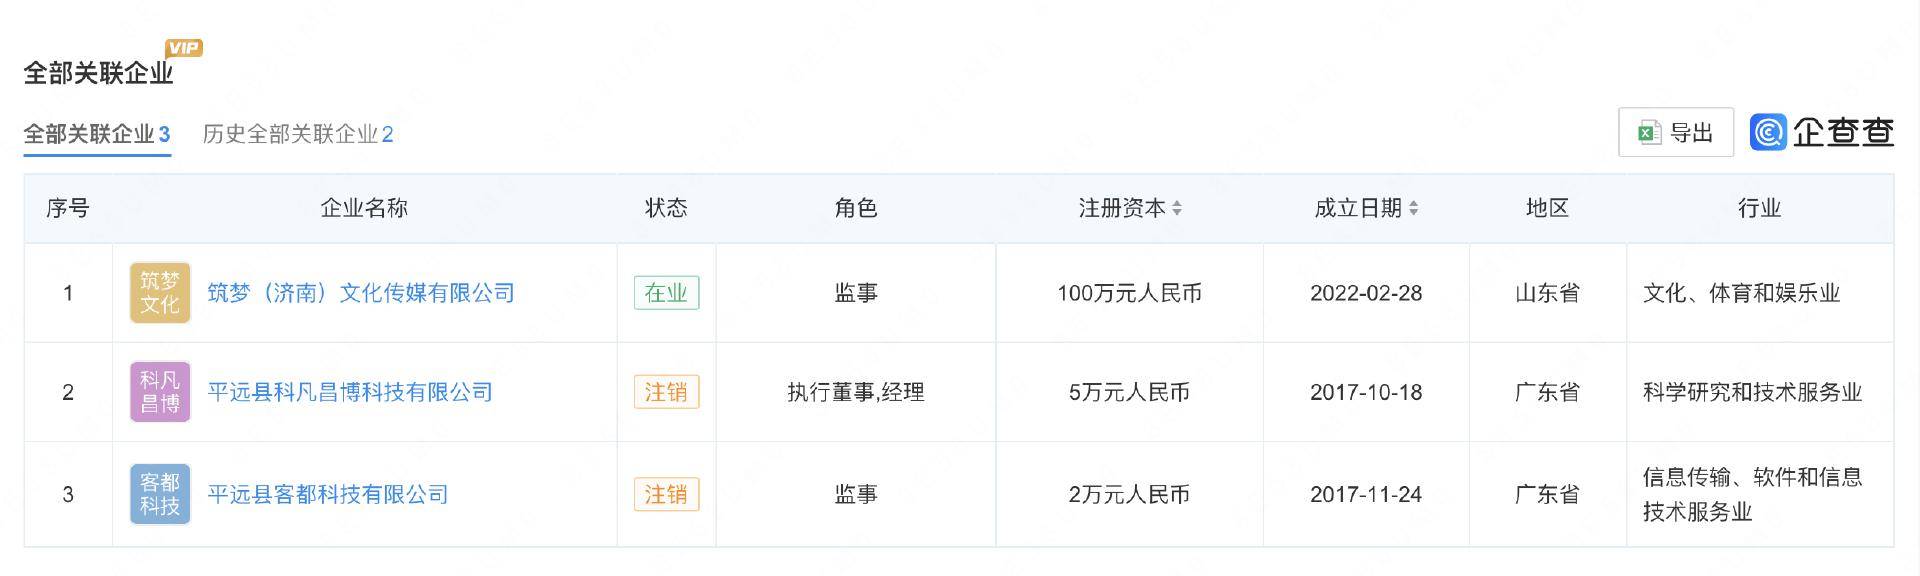
Task: Click the Qichacha logo
Action: point(1821,133)
